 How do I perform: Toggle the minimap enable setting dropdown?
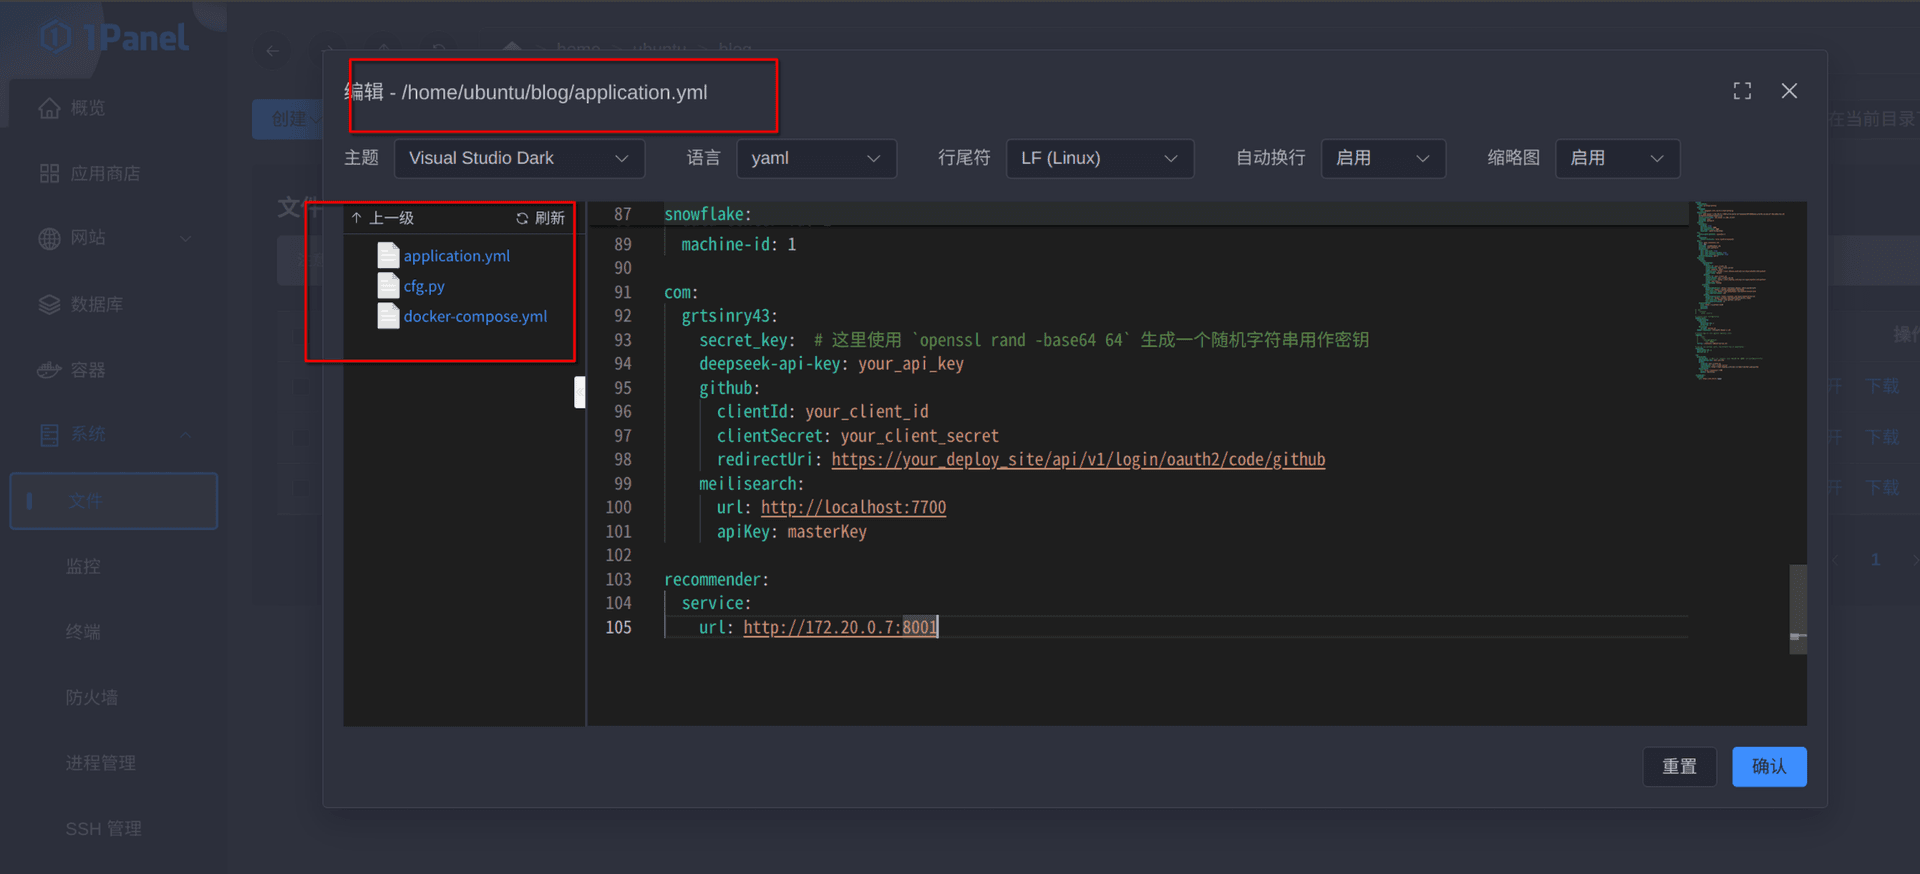(x=1616, y=158)
